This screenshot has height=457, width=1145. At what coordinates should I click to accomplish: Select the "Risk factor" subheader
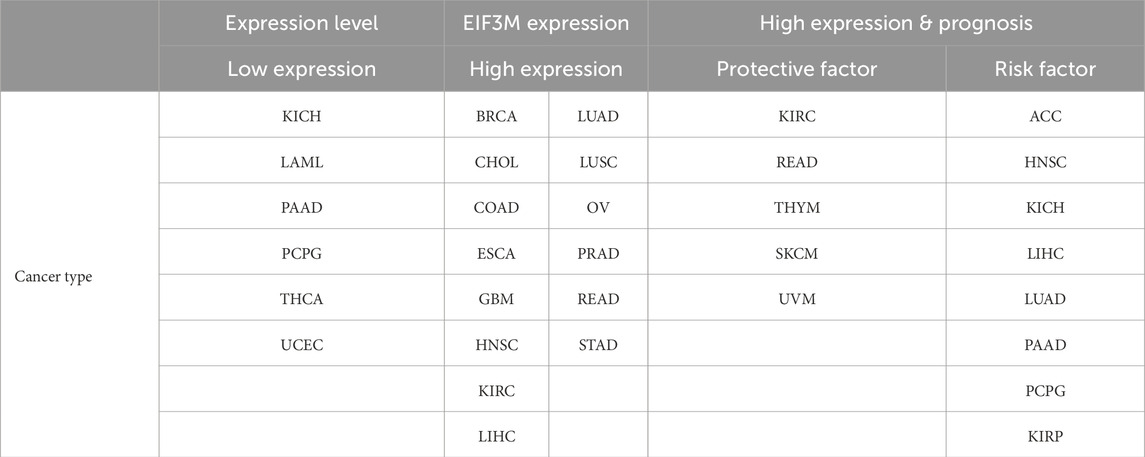tap(1044, 69)
